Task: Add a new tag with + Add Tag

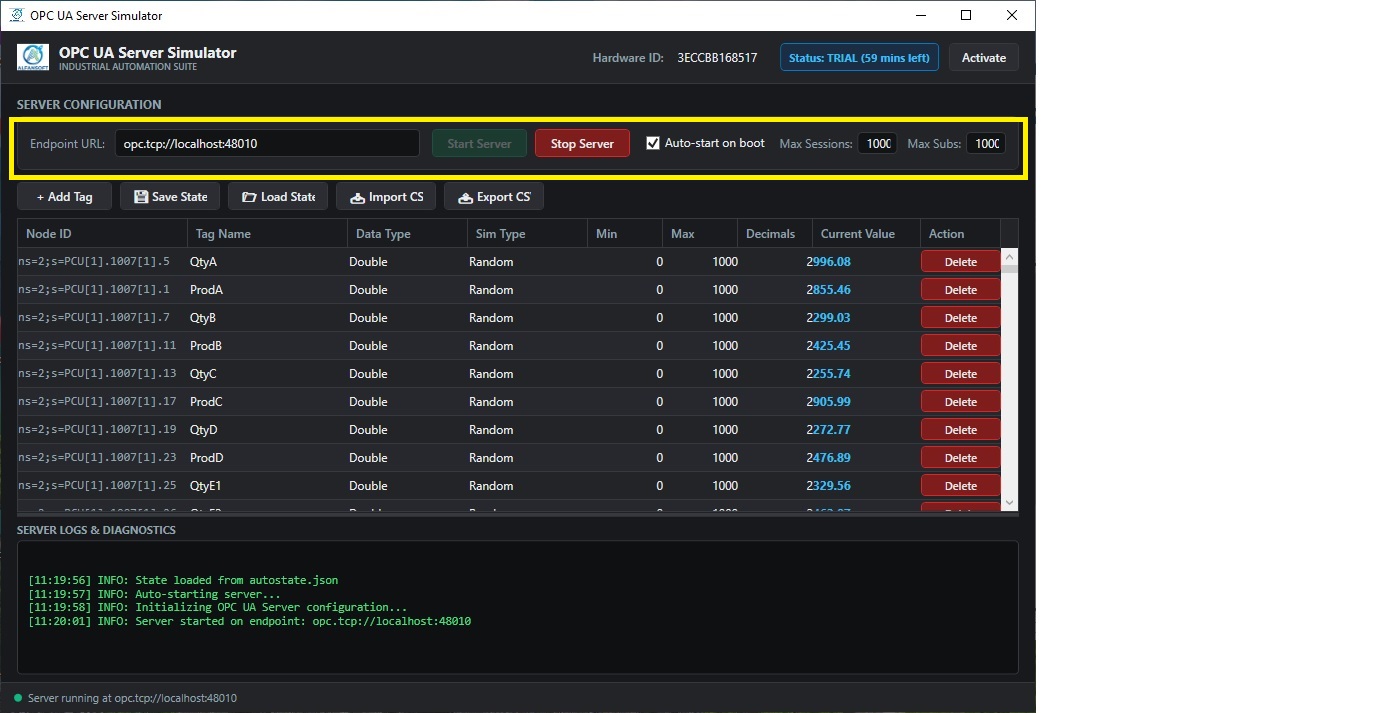Action: point(64,197)
